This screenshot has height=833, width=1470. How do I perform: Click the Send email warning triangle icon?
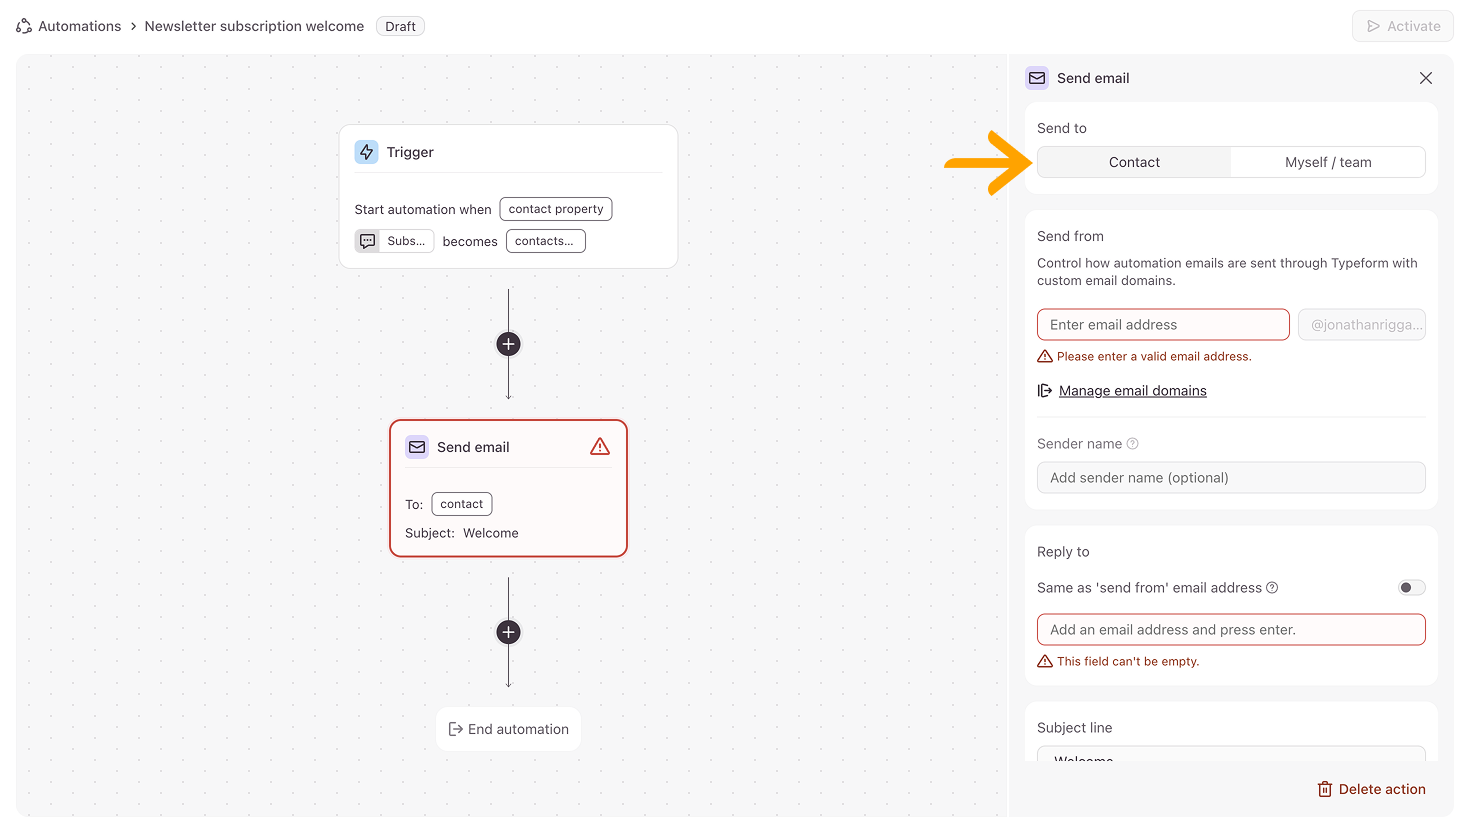click(x=600, y=447)
